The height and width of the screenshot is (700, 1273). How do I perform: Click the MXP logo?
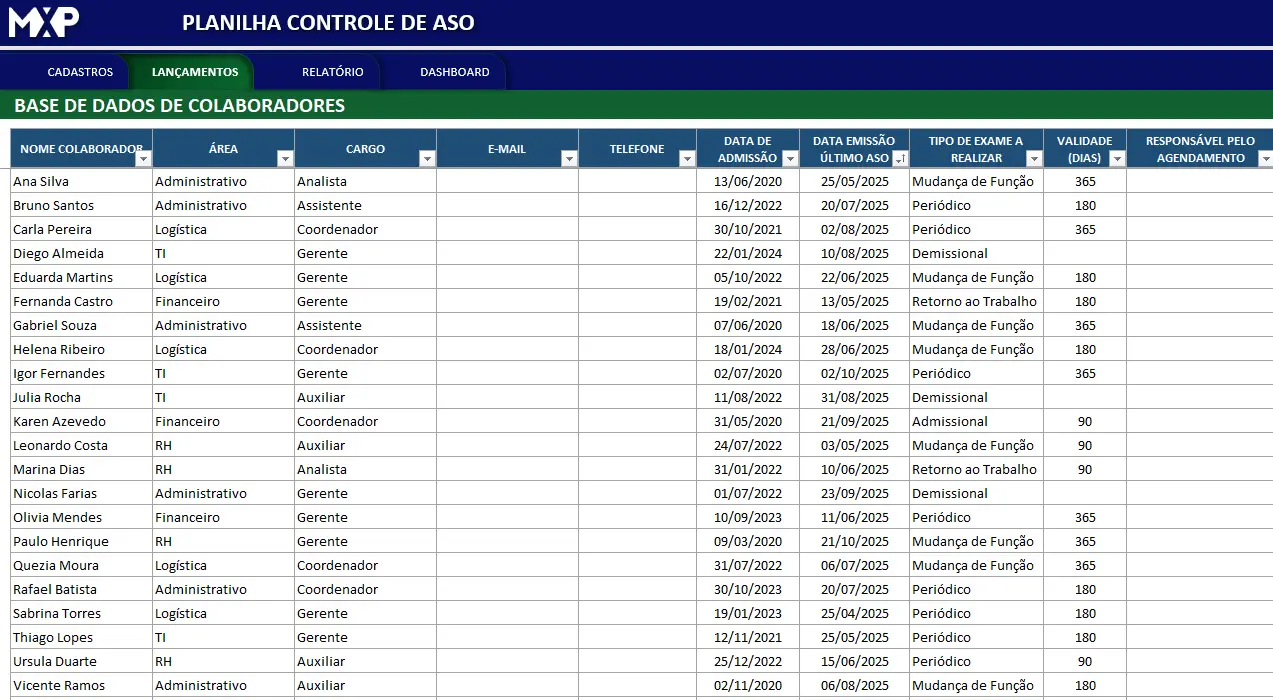click(44, 22)
